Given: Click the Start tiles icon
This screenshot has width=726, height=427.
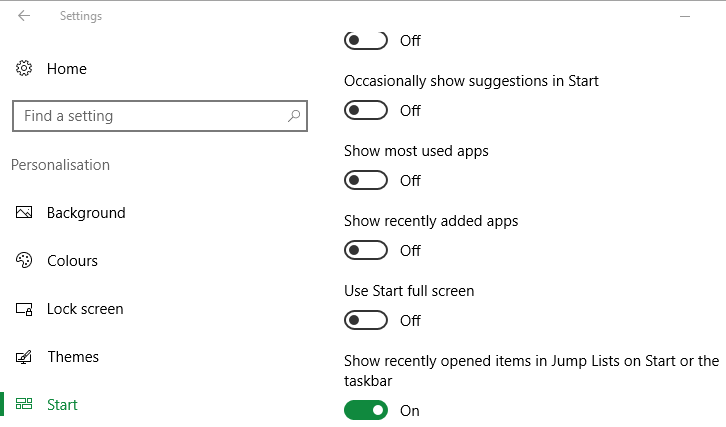Looking at the screenshot, I should coord(24,404).
